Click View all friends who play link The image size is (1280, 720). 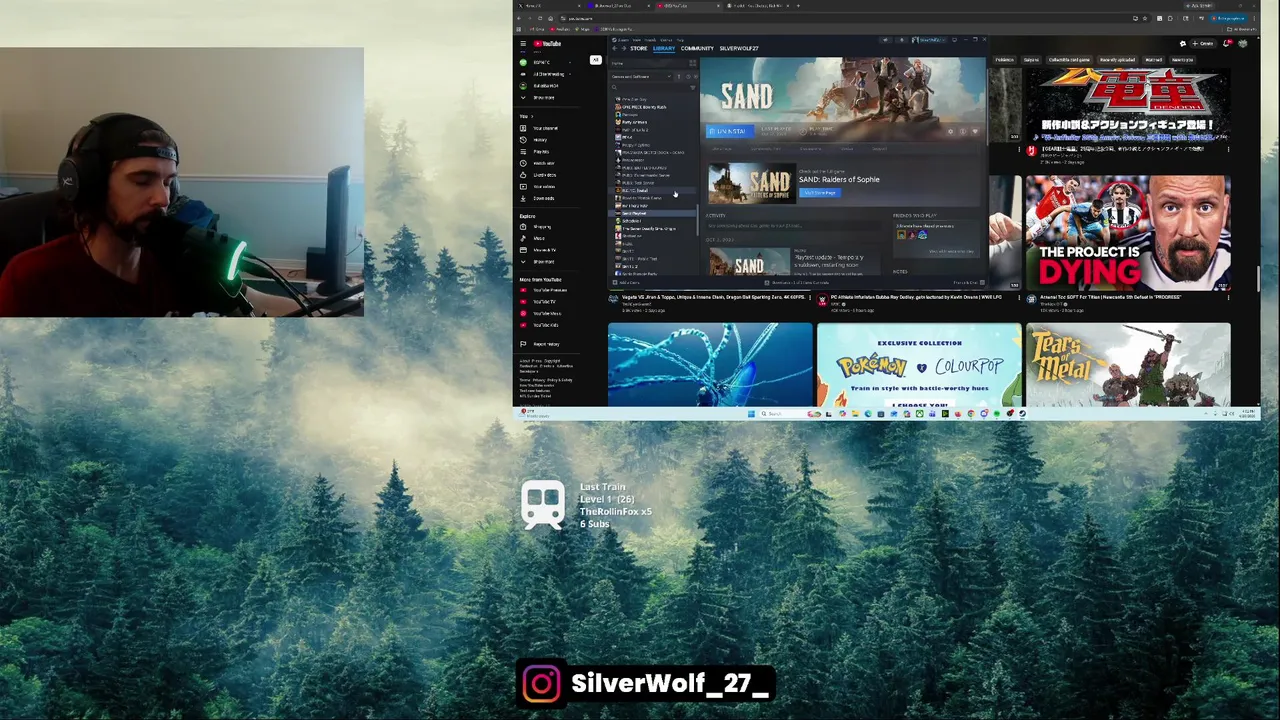pyautogui.click(x=951, y=251)
